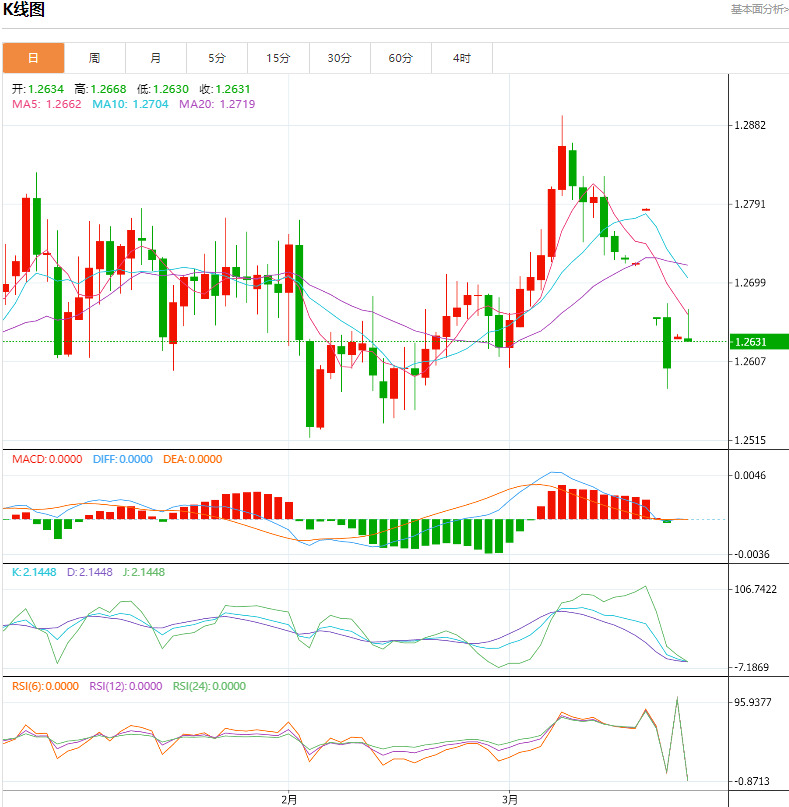Click the MACD value label
This screenshot has height=807, width=789.
click(x=47, y=460)
